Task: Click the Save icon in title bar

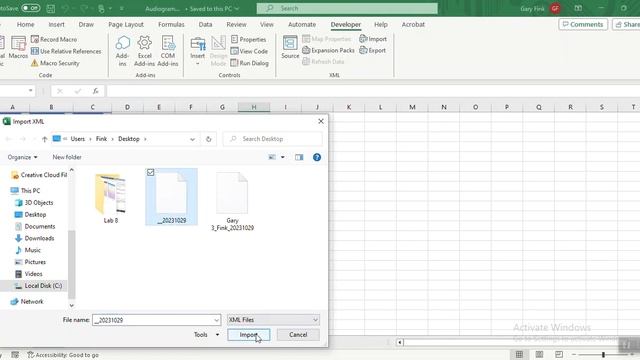Action: click(51, 8)
